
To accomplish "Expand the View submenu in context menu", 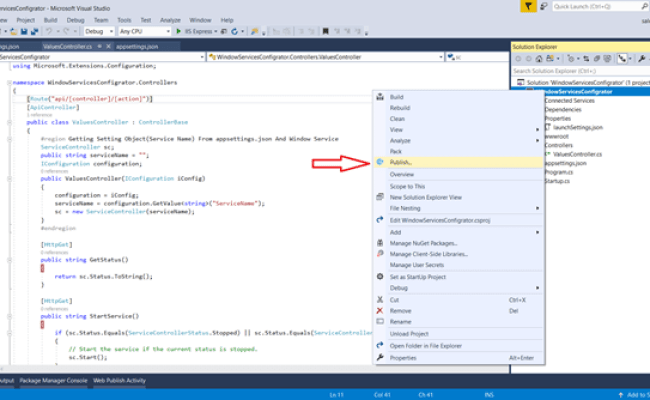I will coord(458,130).
